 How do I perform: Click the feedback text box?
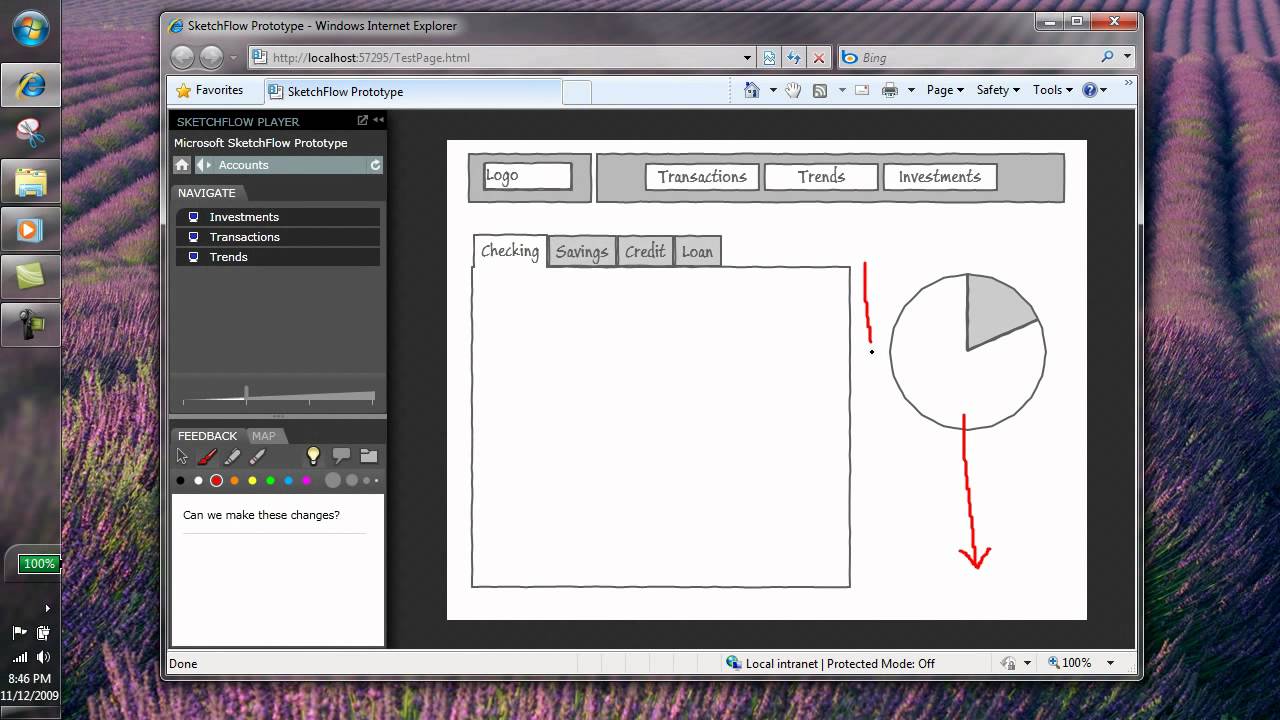tap(278, 569)
